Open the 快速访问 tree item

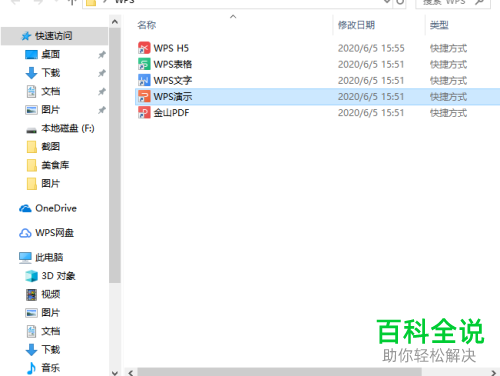tap(54, 36)
